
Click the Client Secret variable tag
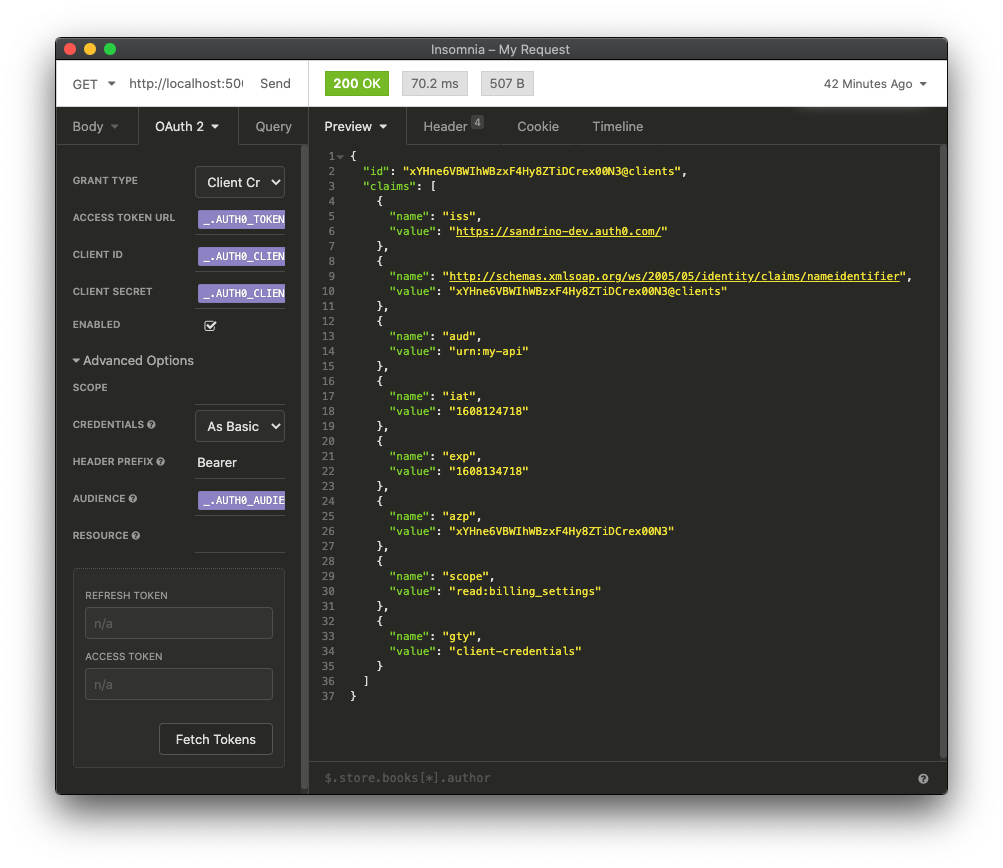[242, 294]
